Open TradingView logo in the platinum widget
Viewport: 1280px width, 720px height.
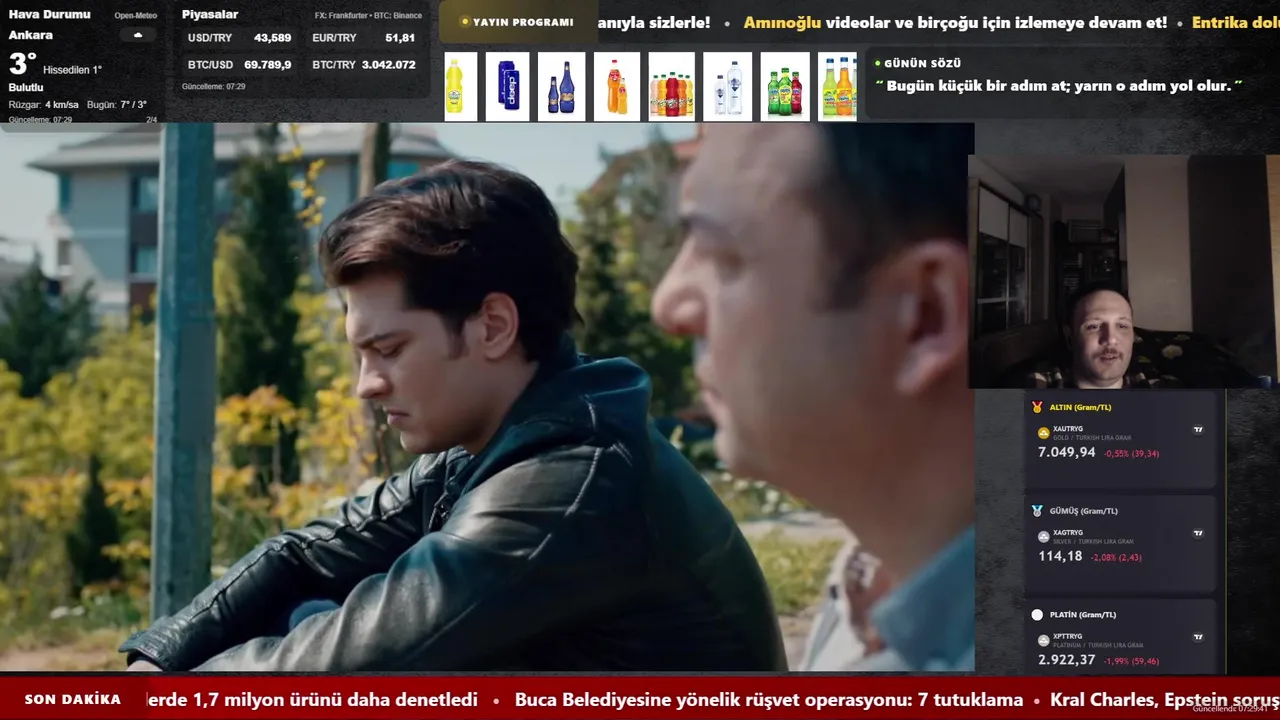[x=1198, y=637]
